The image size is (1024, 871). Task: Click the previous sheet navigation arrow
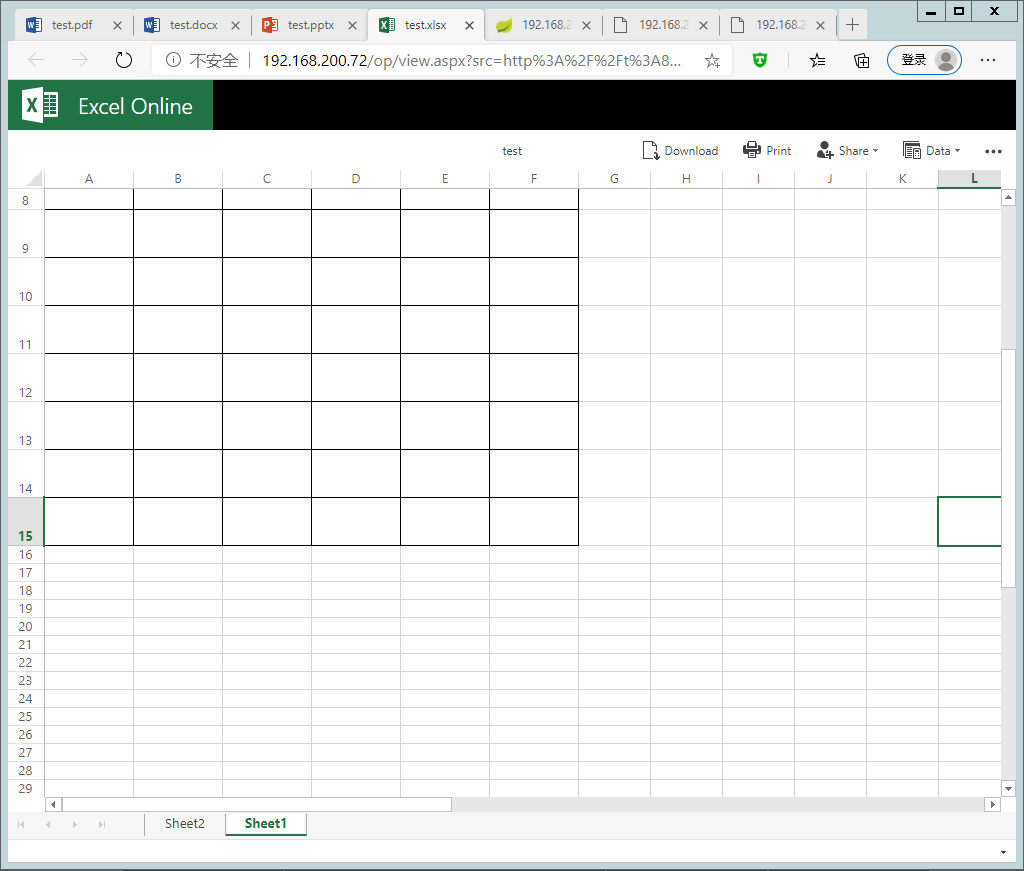pyautogui.click(x=48, y=825)
